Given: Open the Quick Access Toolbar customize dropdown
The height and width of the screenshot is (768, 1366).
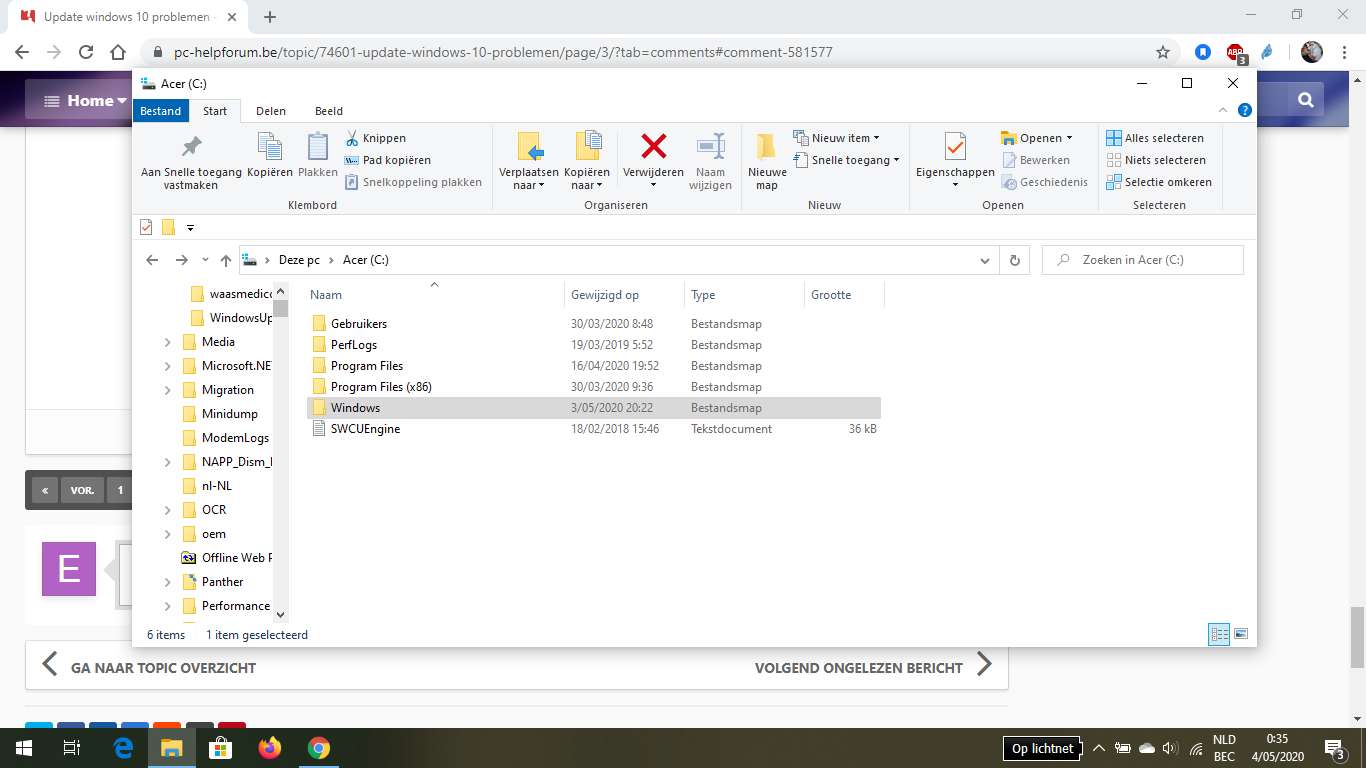Looking at the screenshot, I should click(x=190, y=228).
